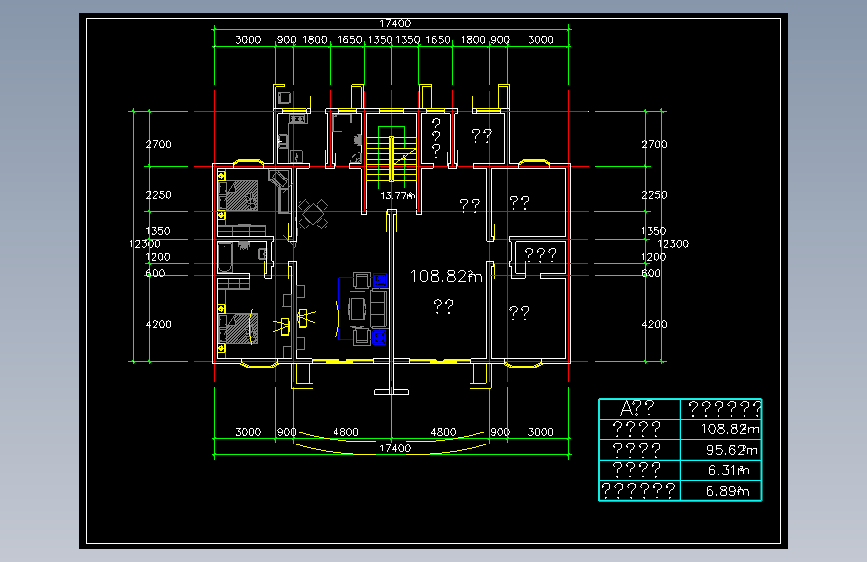Select the A?? header cell of the table

point(638,408)
